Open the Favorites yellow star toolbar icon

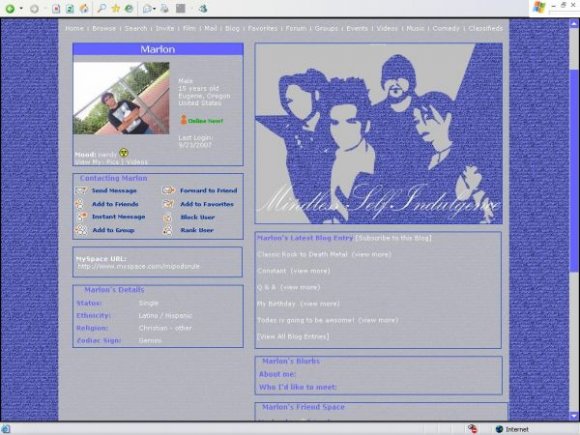[115, 9]
